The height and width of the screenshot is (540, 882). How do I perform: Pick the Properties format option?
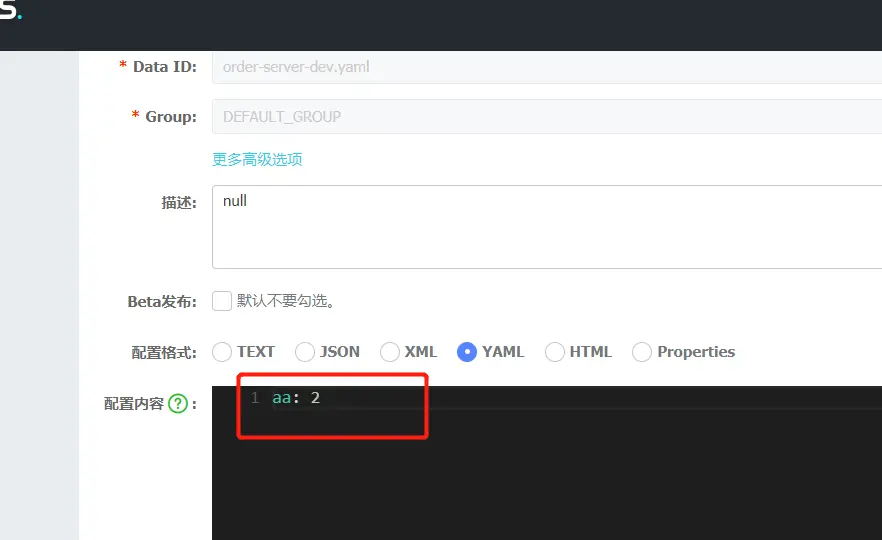(x=642, y=352)
